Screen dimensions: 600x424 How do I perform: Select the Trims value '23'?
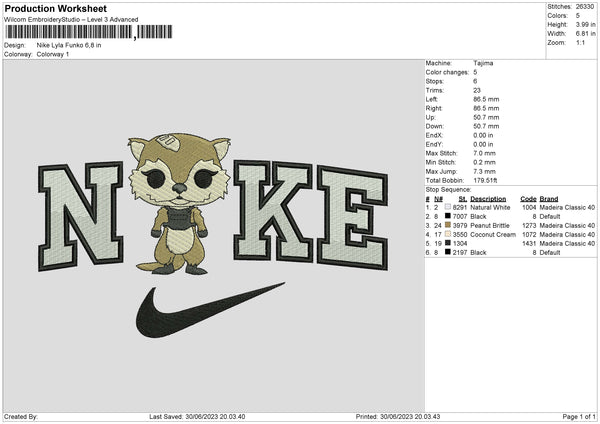(x=477, y=90)
